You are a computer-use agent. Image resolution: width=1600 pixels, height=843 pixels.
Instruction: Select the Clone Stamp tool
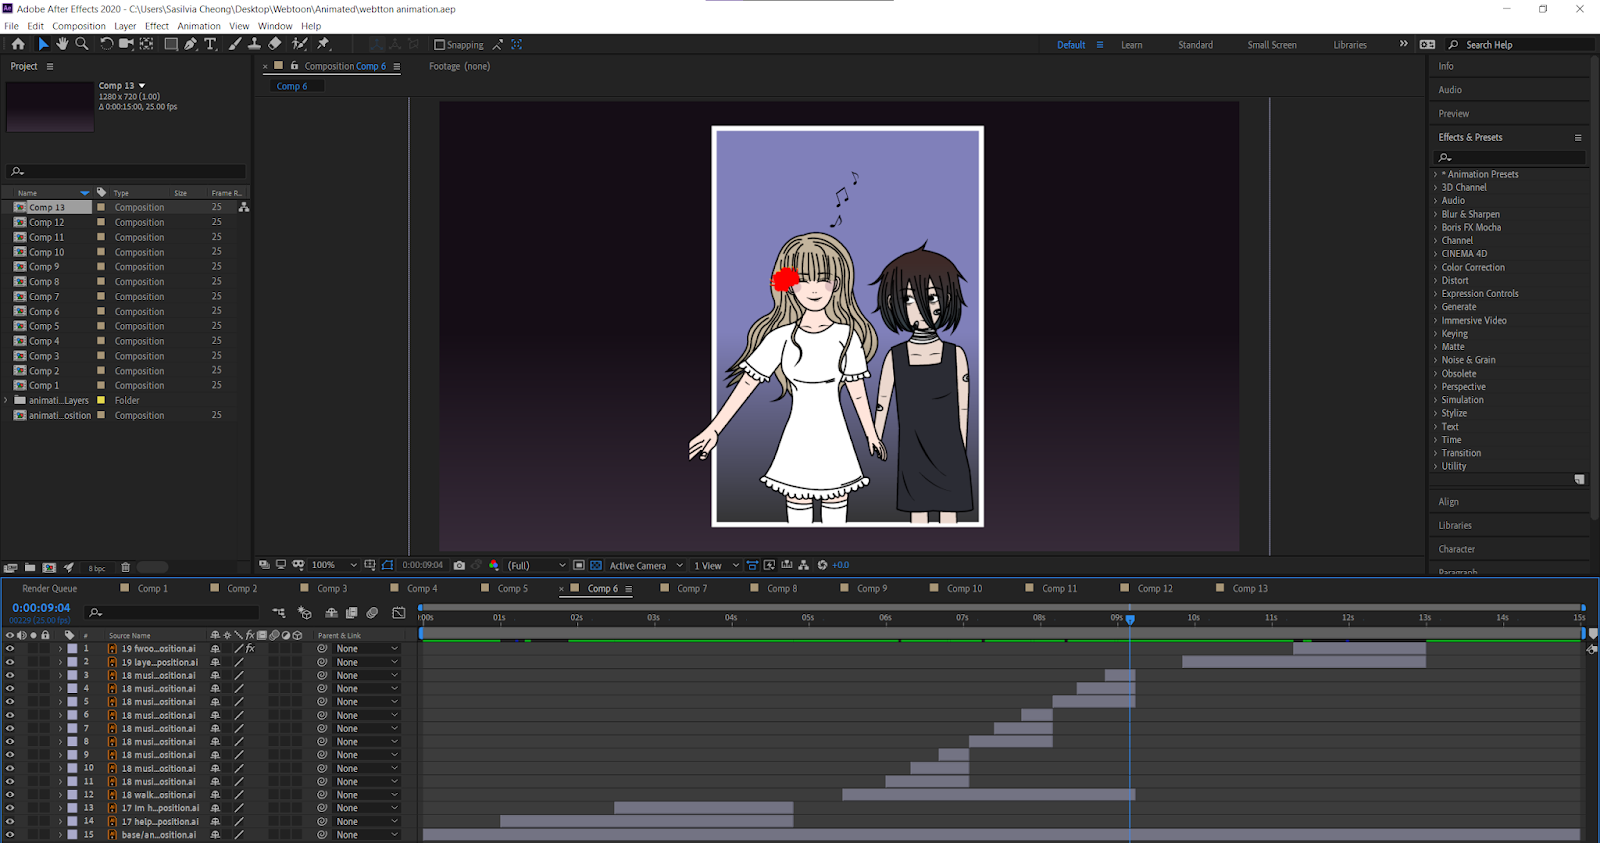click(x=254, y=44)
